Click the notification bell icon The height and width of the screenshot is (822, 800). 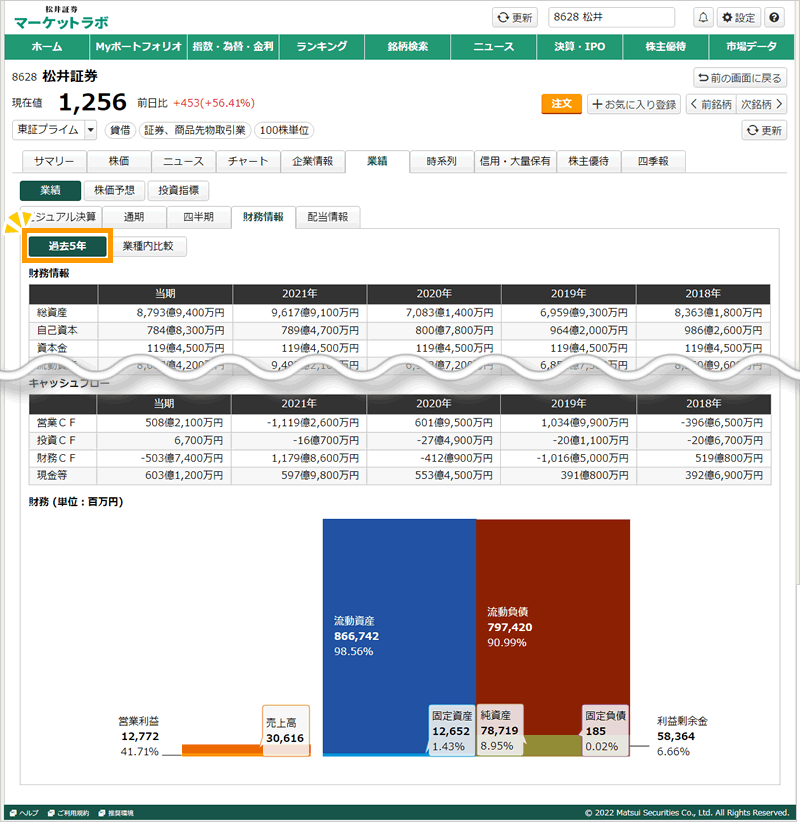(703, 17)
